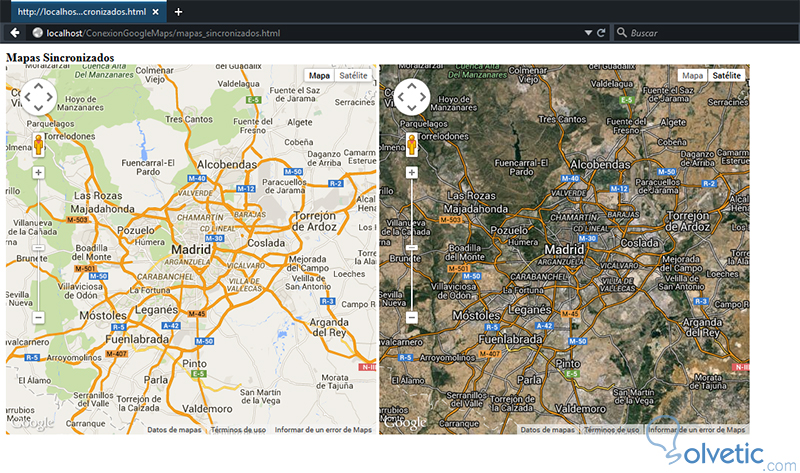Click the Fuenlabrada label on the satellite map
This screenshot has height=473, width=800.
click(x=510, y=339)
